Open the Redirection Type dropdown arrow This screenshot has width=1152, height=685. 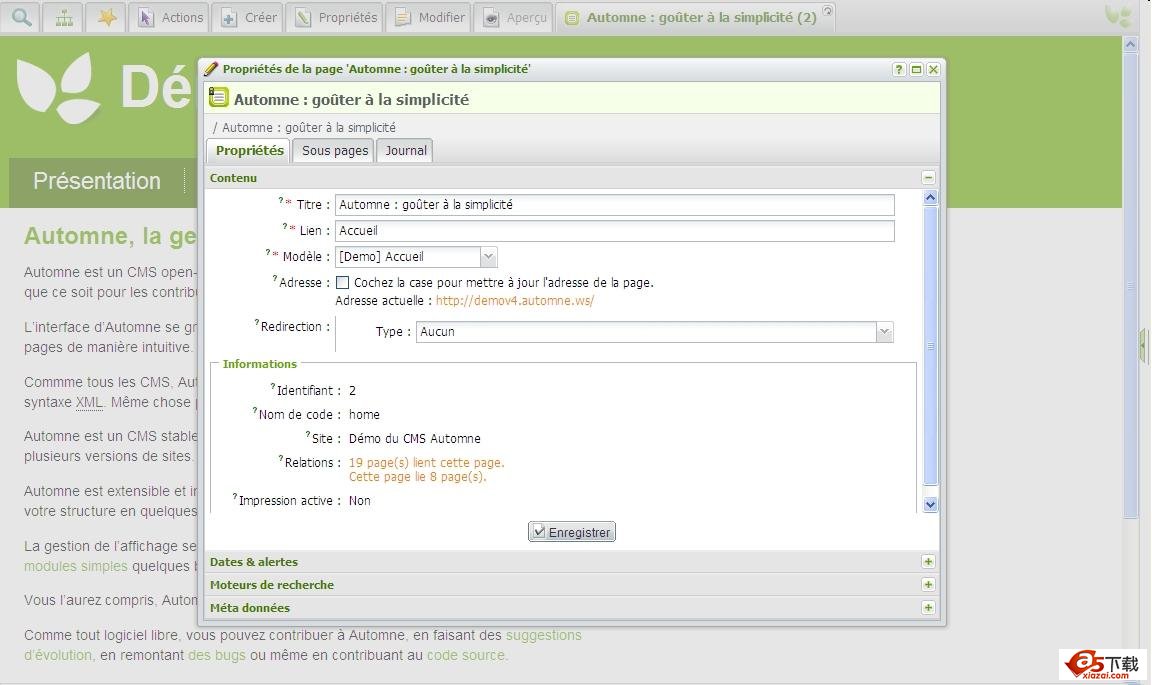click(885, 332)
